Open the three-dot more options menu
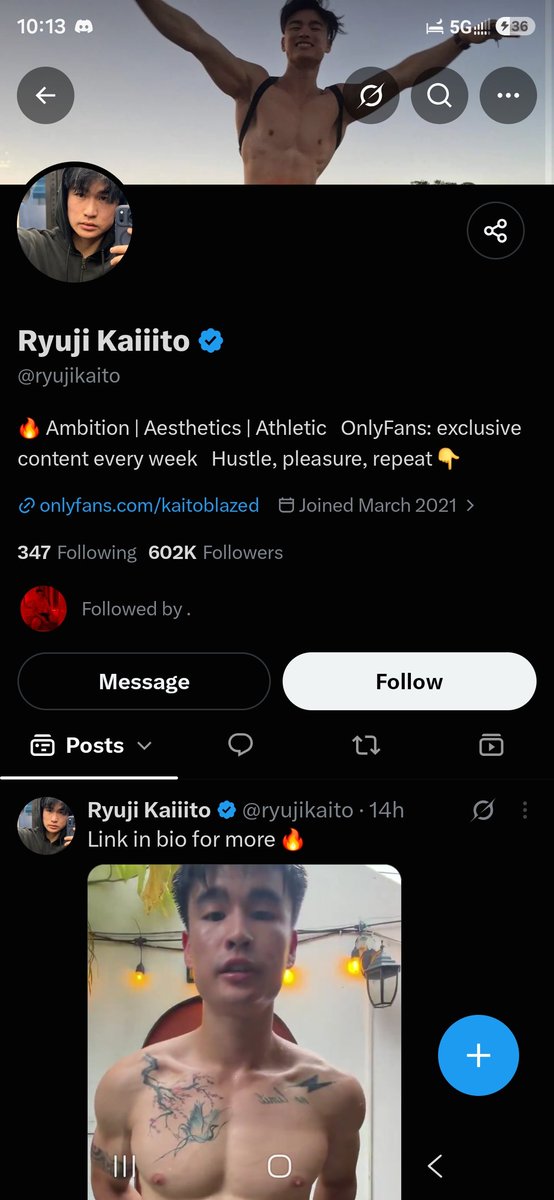 pyautogui.click(x=508, y=95)
